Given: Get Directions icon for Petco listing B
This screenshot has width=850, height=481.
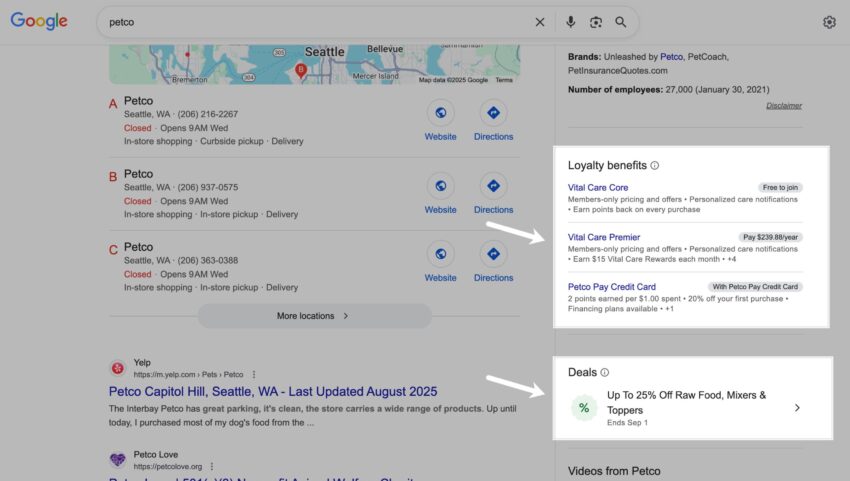Looking at the screenshot, I should point(493,186).
